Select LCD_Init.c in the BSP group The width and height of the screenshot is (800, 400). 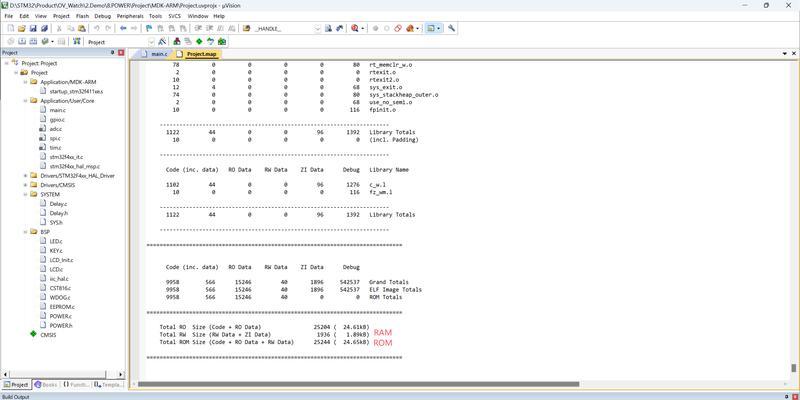(61, 260)
